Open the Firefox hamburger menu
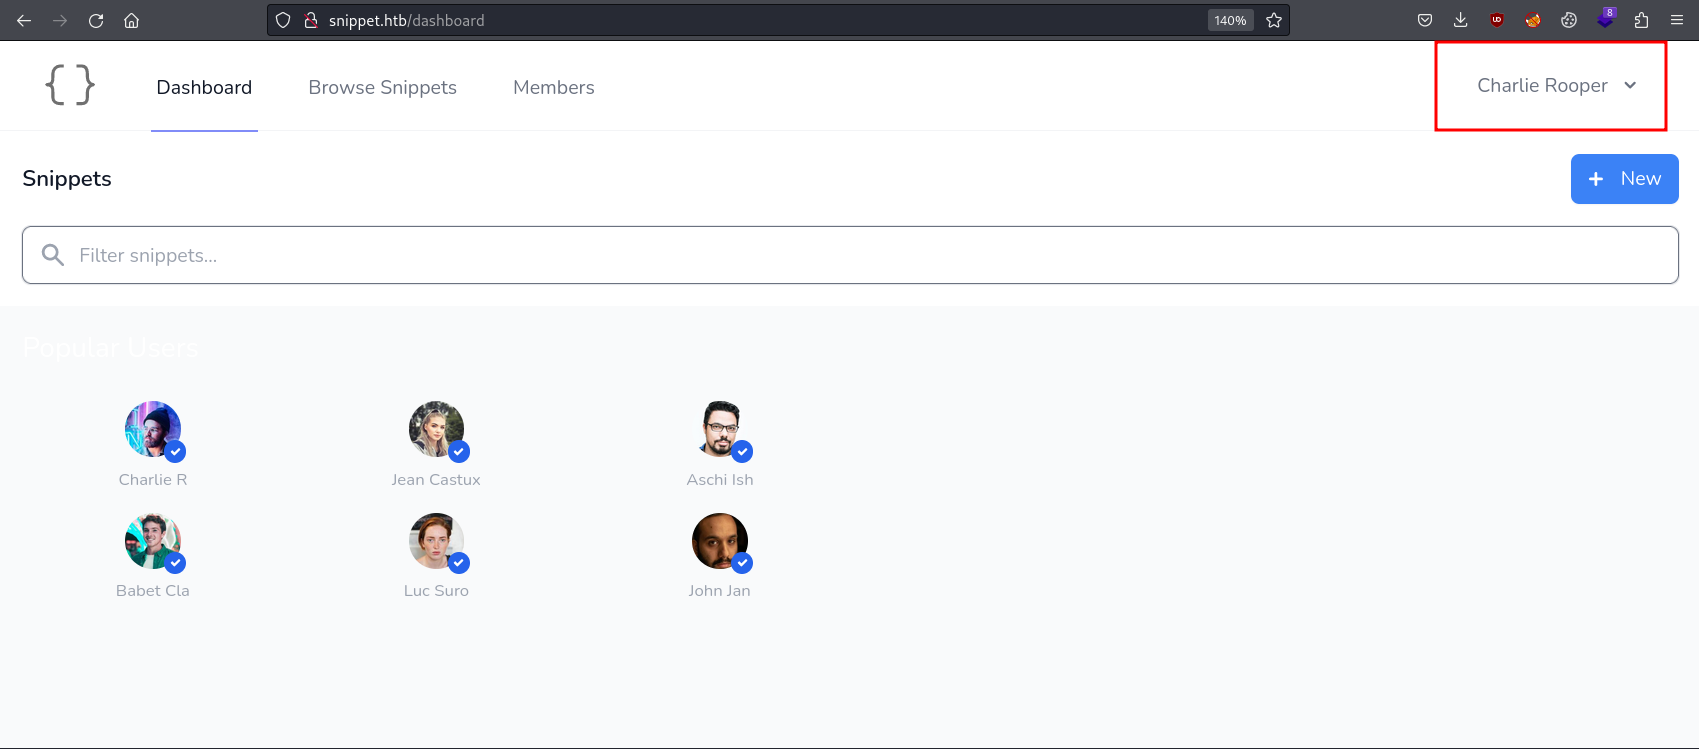The height and width of the screenshot is (749, 1699). coord(1677,20)
